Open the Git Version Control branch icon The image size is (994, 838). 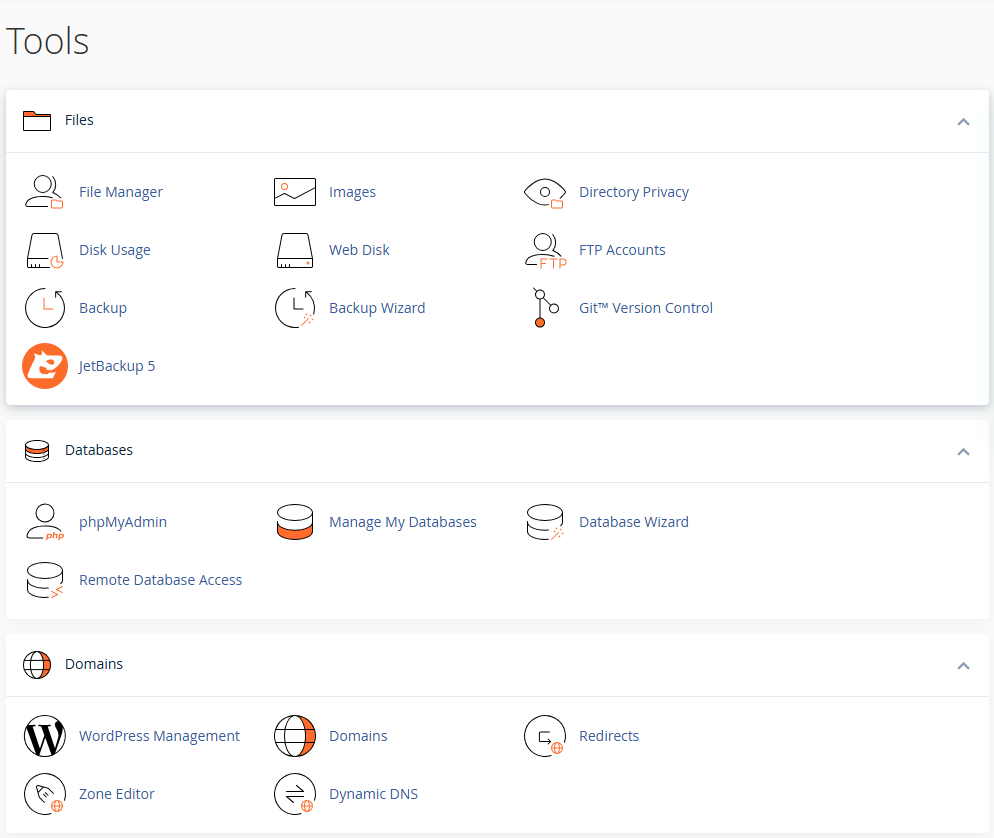pyautogui.click(x=545, y=308)
